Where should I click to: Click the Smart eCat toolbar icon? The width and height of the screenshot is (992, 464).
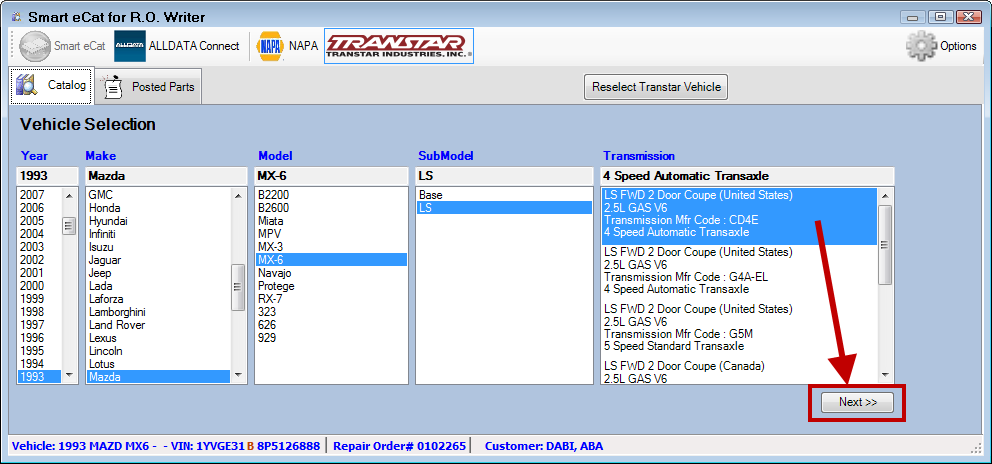pyautogui.click(x=35, y=46)
